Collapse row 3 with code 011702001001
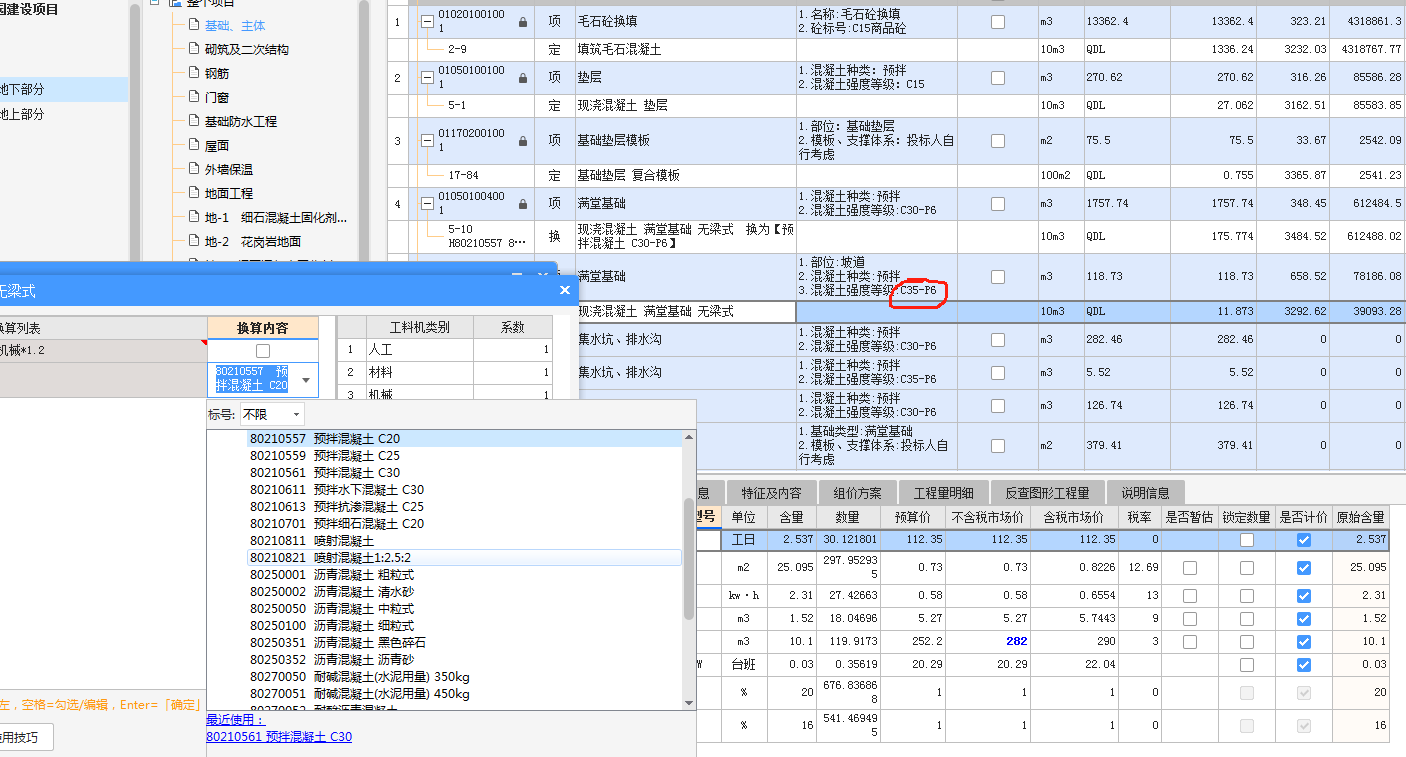 427,141
